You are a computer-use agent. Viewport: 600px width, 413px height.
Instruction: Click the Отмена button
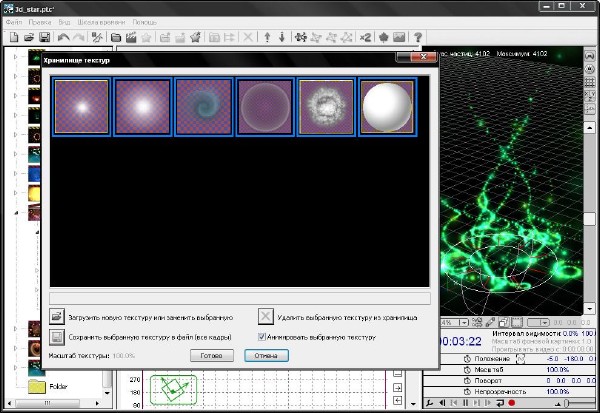pos(265,355)
